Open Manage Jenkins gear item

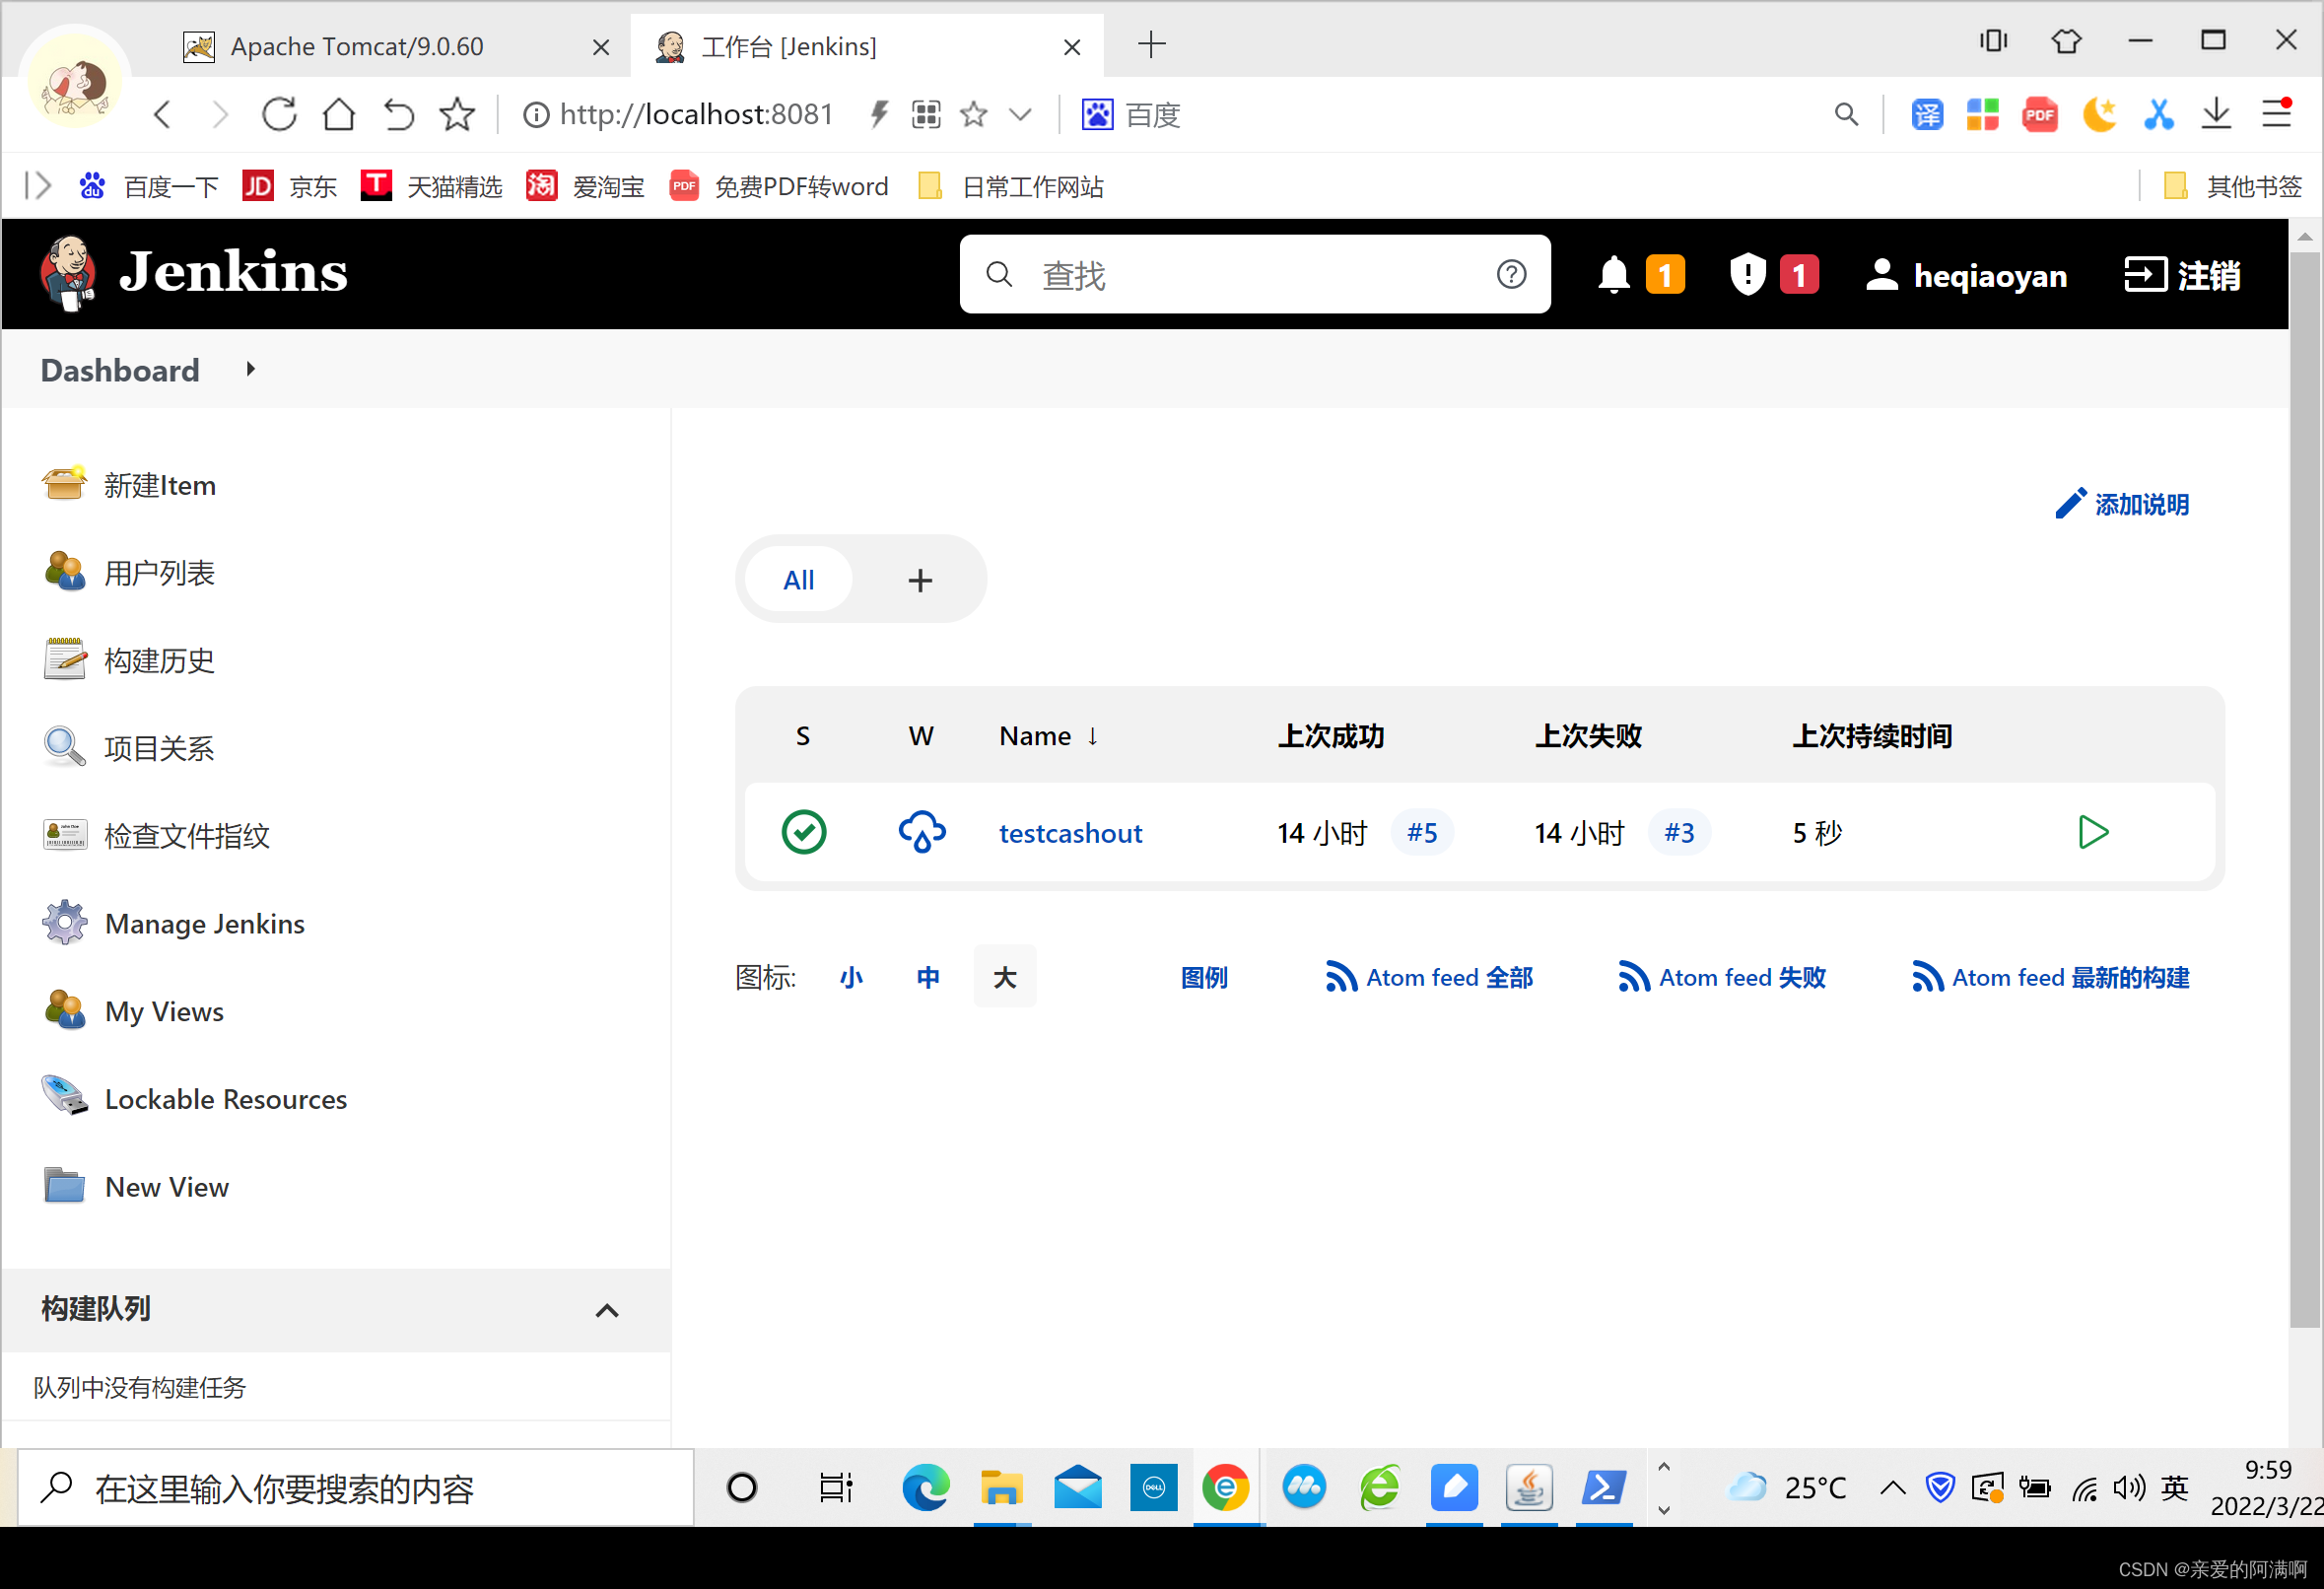point(204,923)
